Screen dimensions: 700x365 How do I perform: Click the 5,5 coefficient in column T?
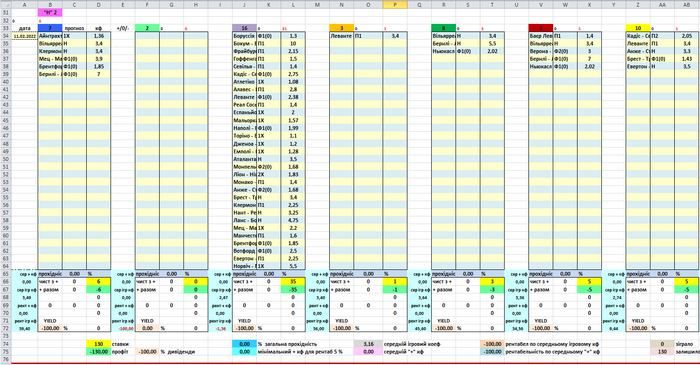(492, 44)
